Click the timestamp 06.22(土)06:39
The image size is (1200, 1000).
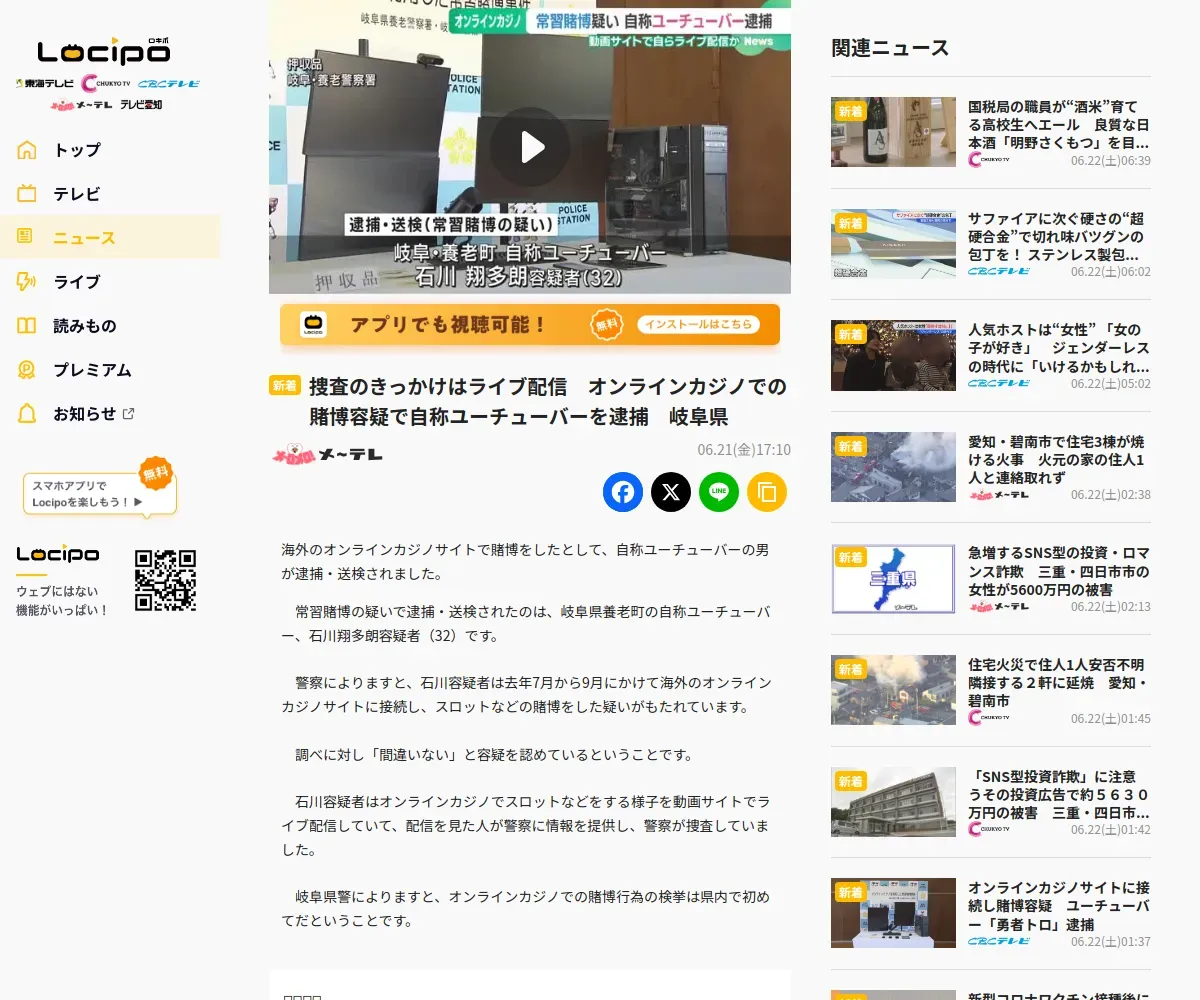[x=1111, y=160]
